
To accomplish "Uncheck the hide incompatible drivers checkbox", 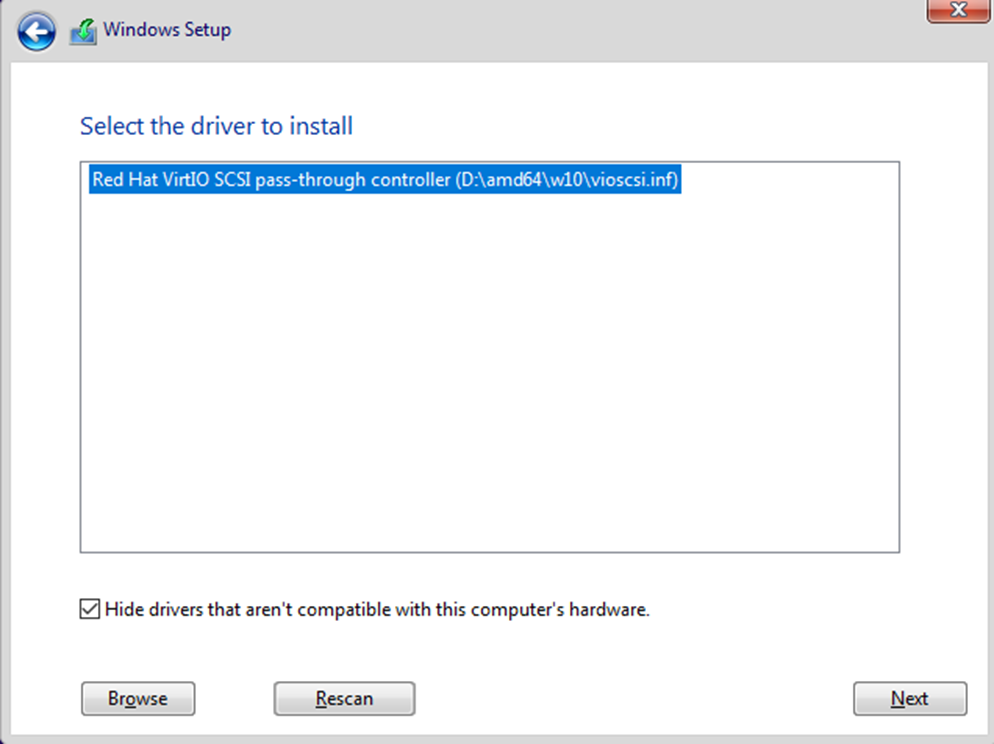I will pos(90,609).
